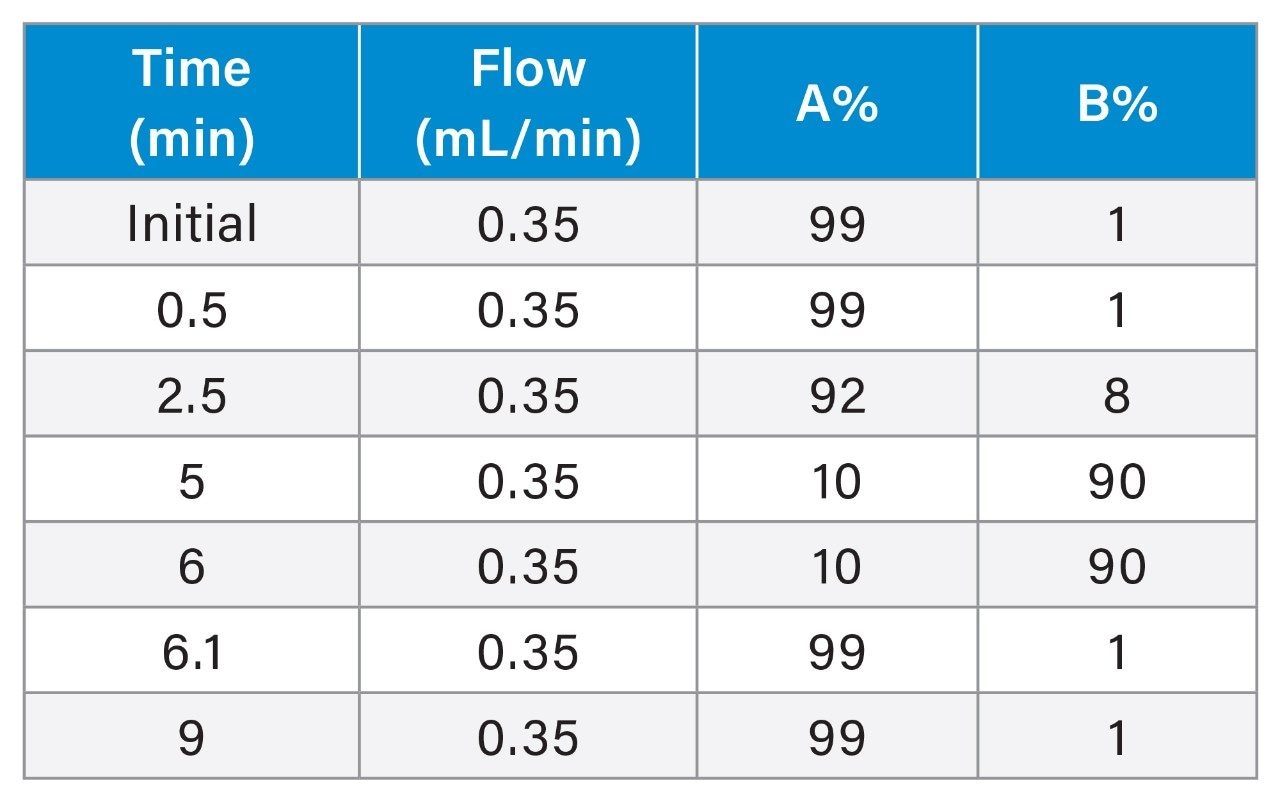Click the A% column header
Screen dimensions: 1280x801
(837, 102)
